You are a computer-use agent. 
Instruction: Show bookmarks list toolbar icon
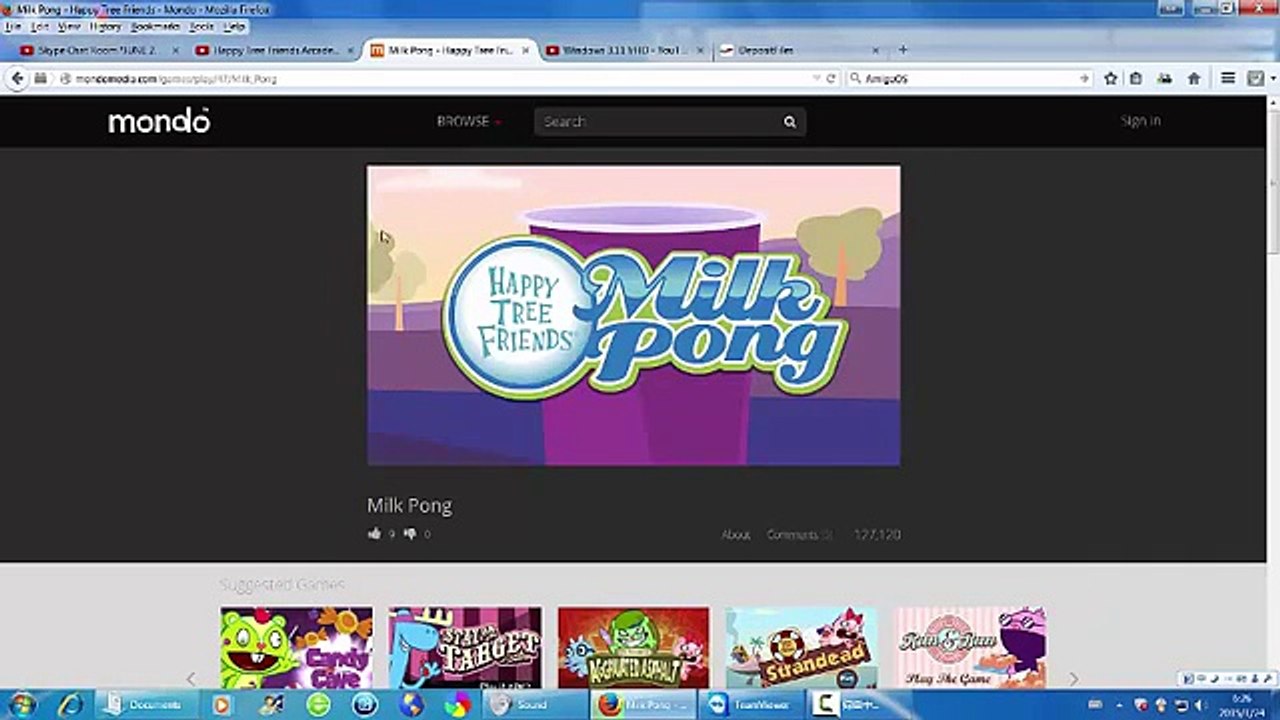[1136, 78]
